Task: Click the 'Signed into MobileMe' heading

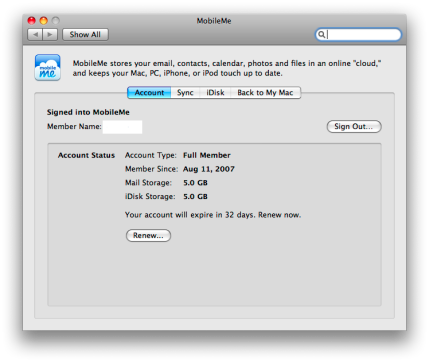Action: 88,112
